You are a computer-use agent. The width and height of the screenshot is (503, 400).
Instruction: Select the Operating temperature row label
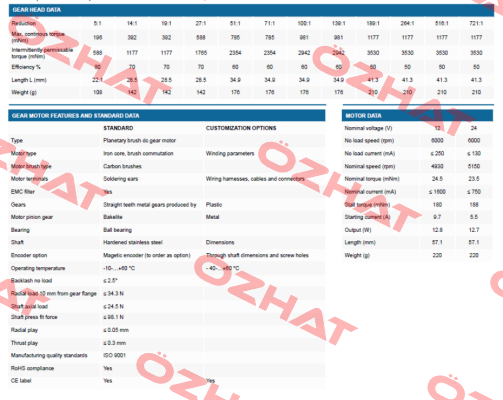38,268
